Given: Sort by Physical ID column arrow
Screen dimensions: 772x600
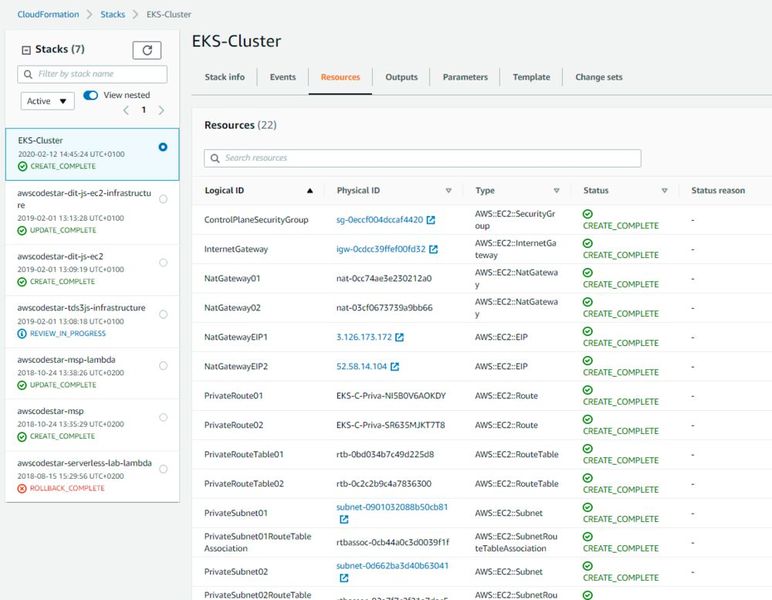Looking at the screenshot, I should pos(449,191).
